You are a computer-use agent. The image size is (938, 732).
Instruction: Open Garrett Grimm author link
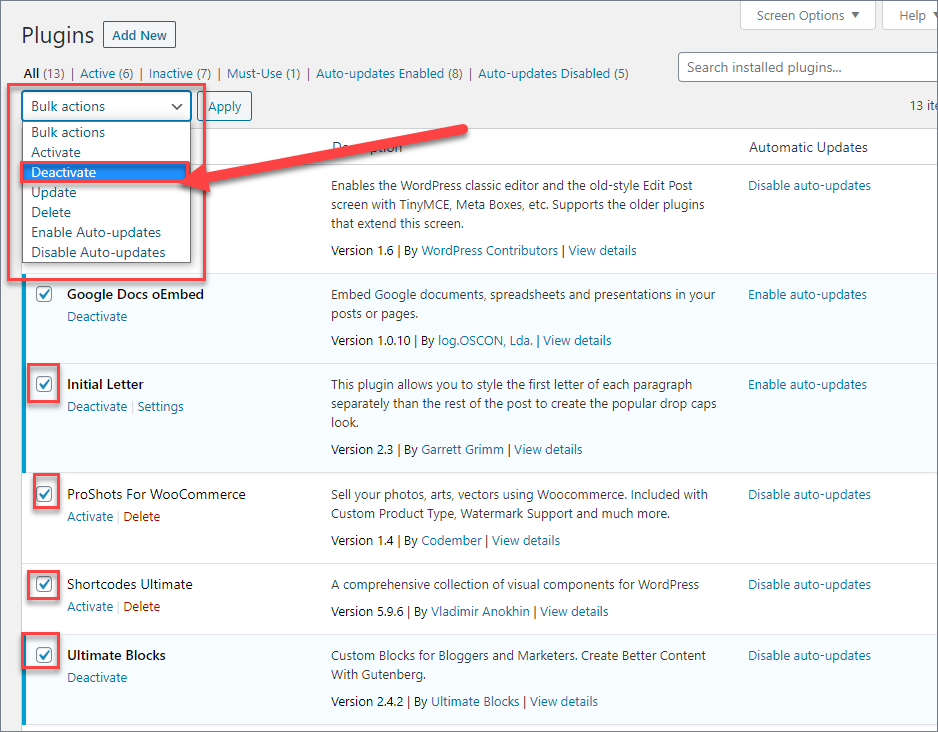point(462,450)
